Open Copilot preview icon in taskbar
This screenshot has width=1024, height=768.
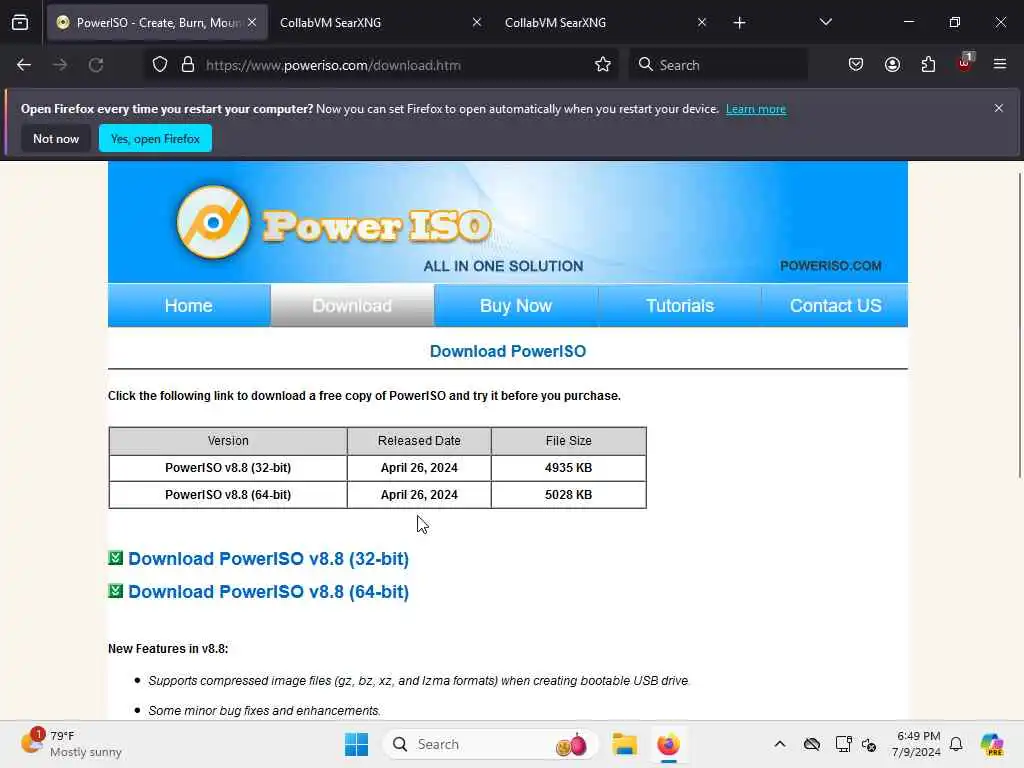coord(992,744)
